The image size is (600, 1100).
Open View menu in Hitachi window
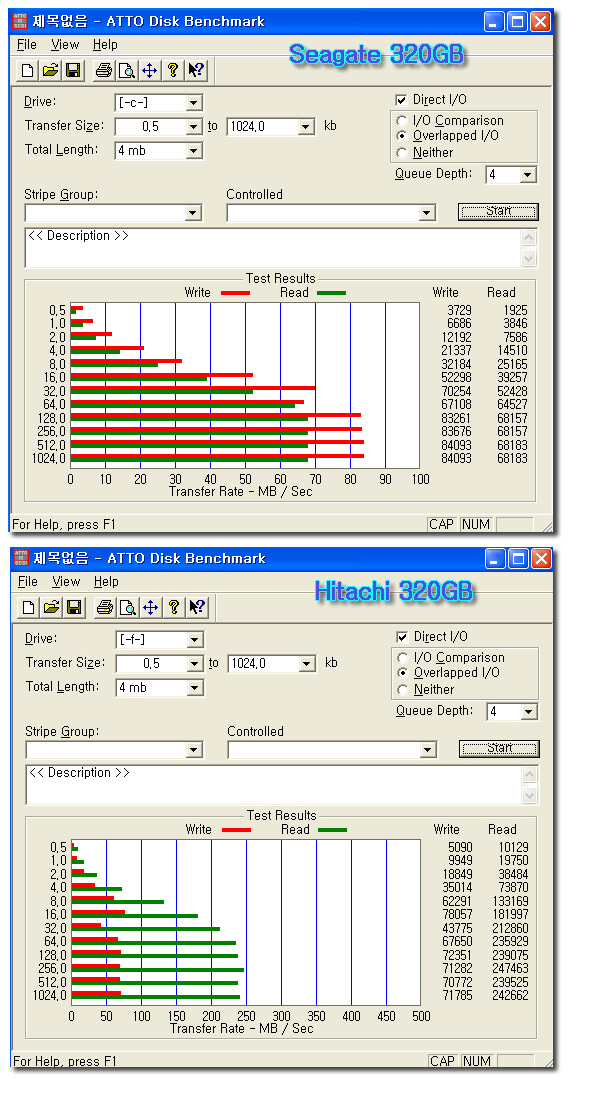tap(65, 582)
